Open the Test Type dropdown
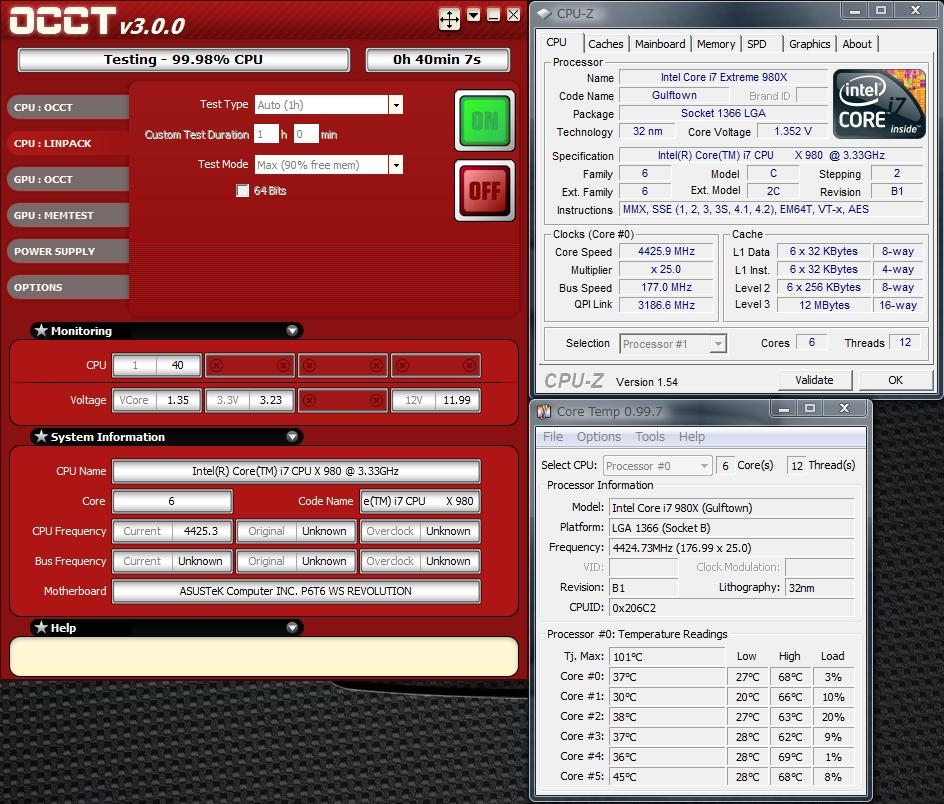This screenshot has width=944, height=804. [396, 105]
